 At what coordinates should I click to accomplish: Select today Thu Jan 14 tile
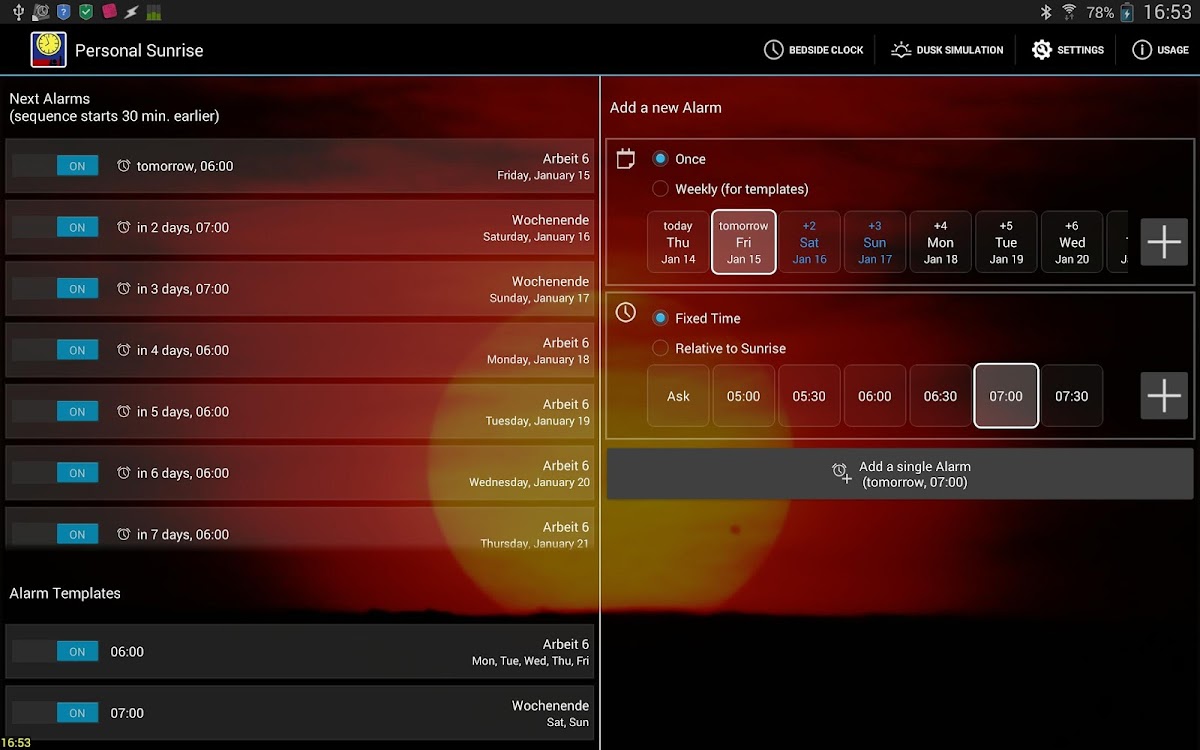coord(678,242)
